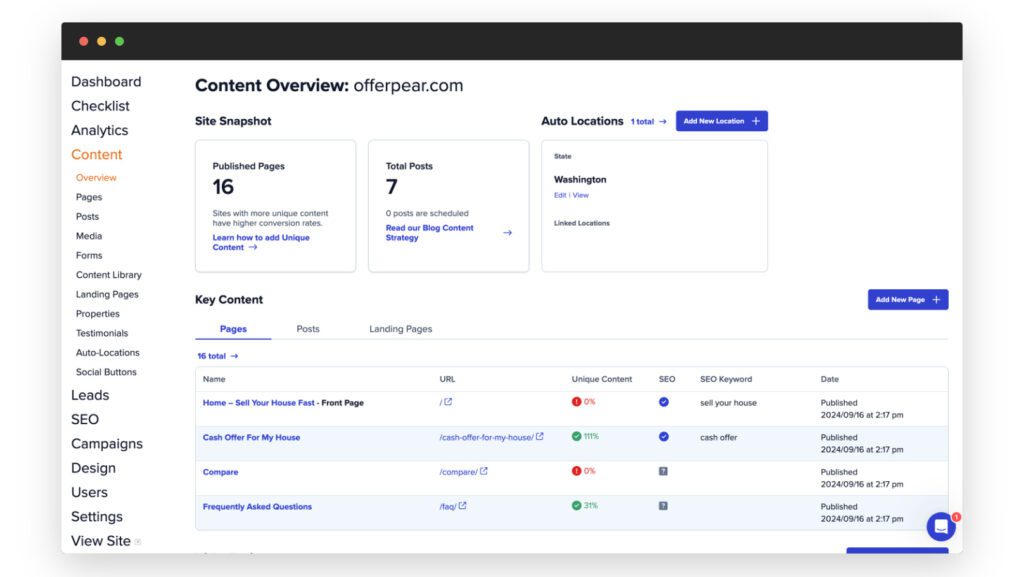Screen dimensions: 1024x577
Task: Open Read our Blog Content Strategy link
Action: (x=429, y=233)
